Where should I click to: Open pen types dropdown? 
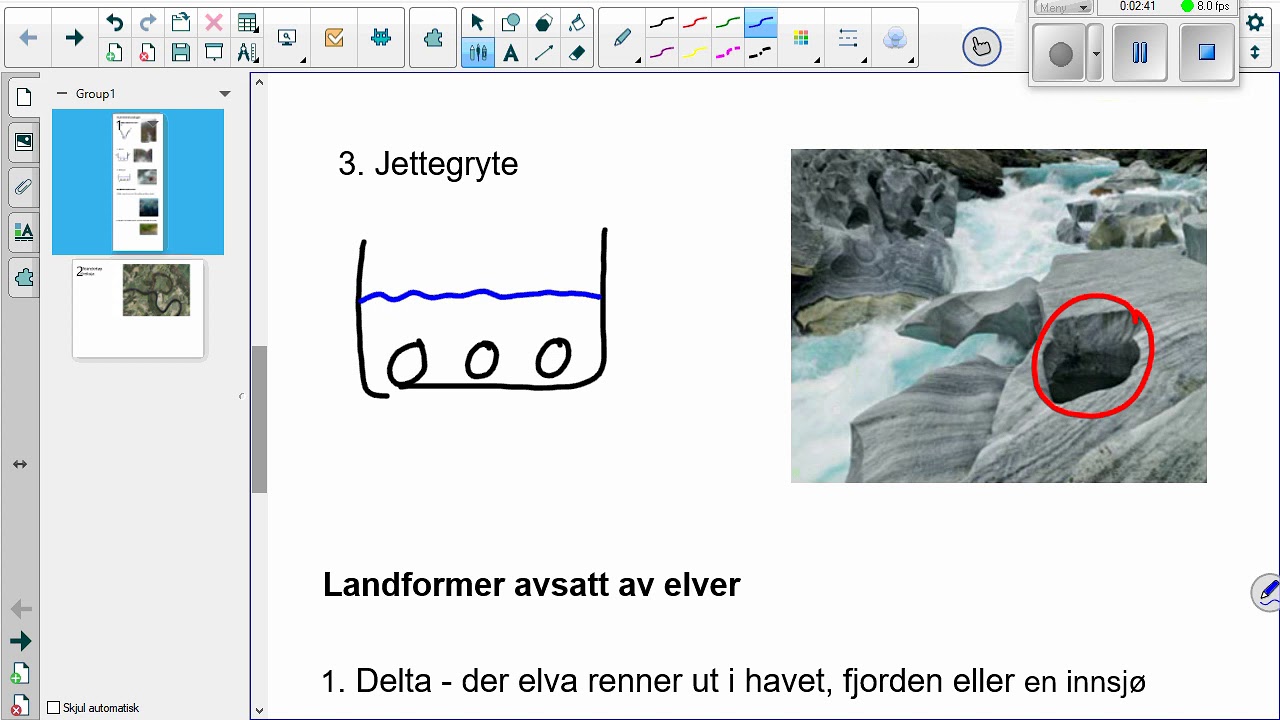point(623,38)
